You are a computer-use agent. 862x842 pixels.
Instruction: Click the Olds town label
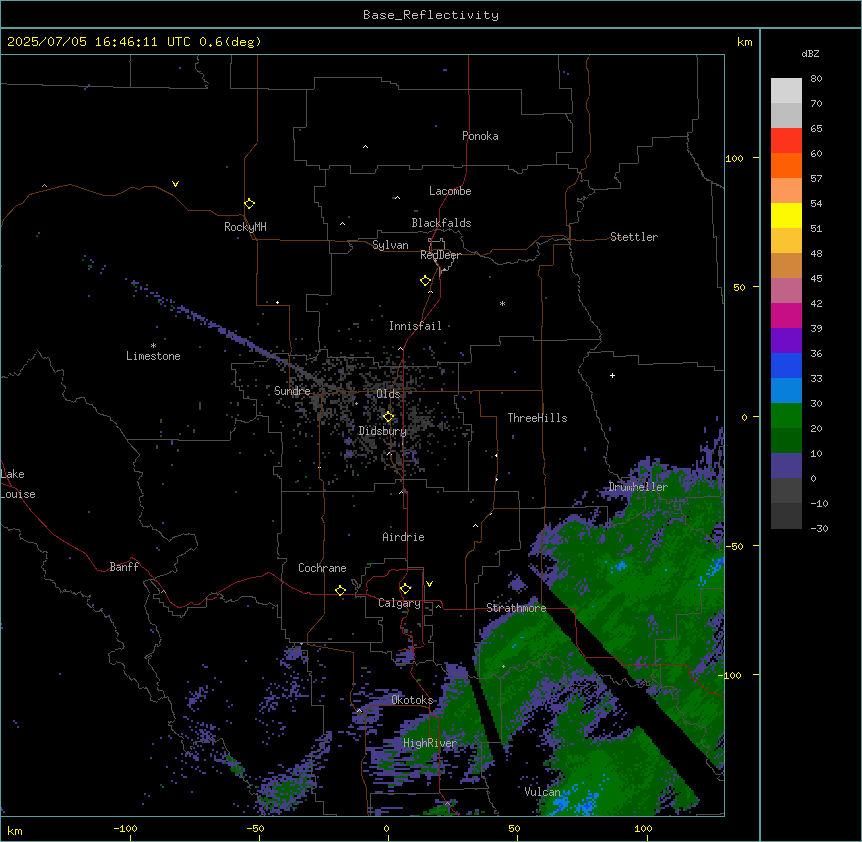tap(388, 394)
